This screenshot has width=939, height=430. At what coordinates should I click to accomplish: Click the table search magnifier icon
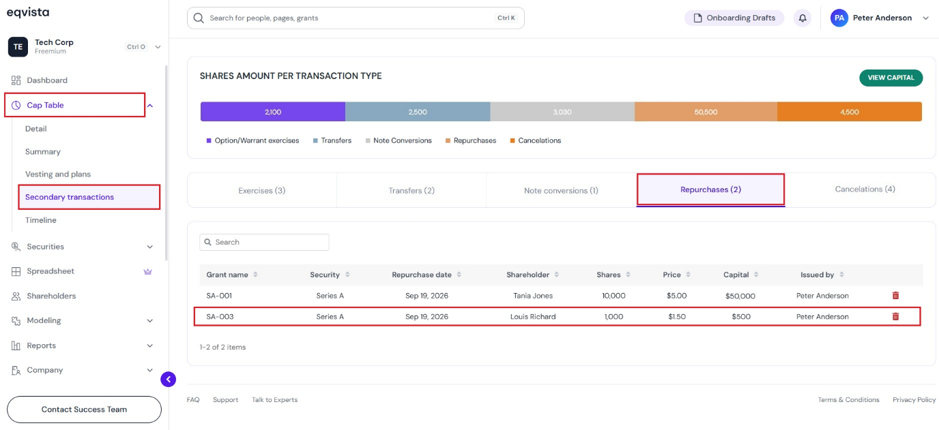coord(208,242)
